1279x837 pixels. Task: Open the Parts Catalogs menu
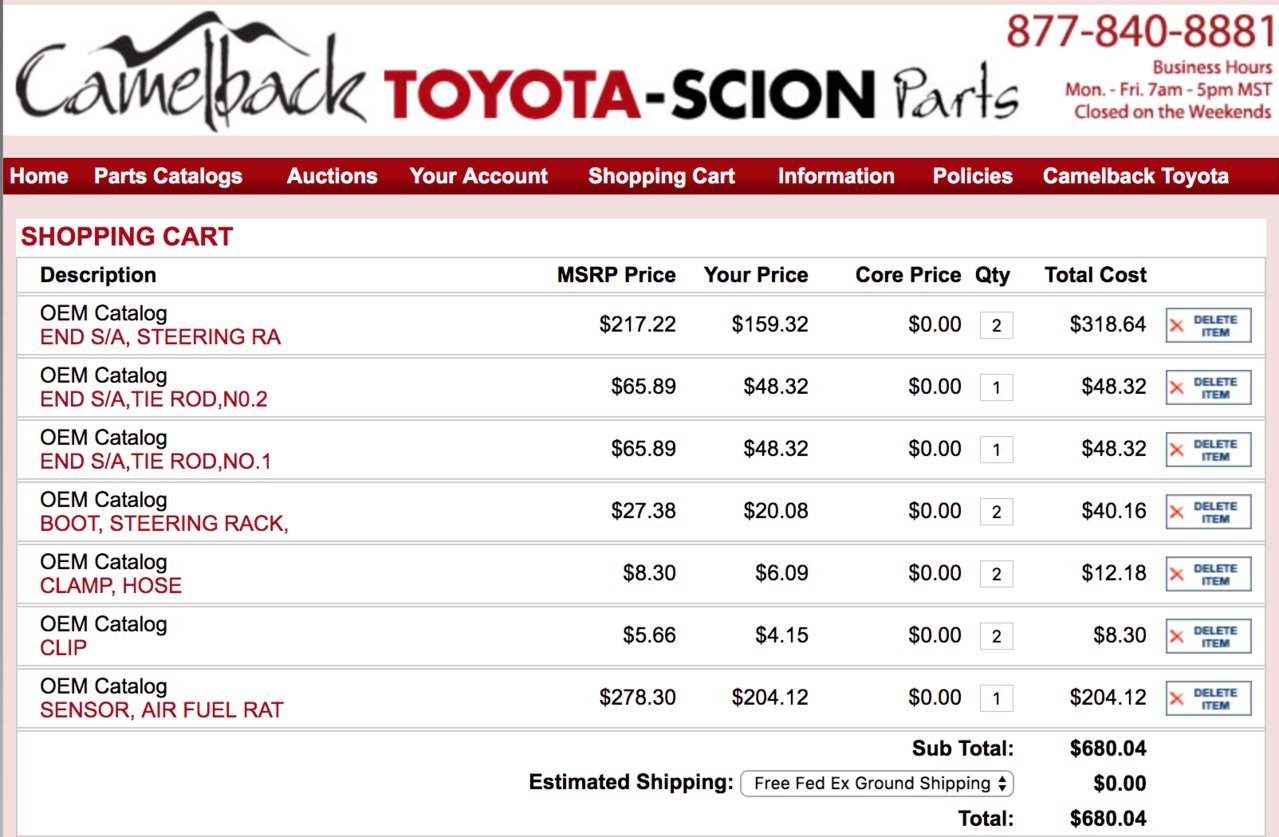point(168,176)
